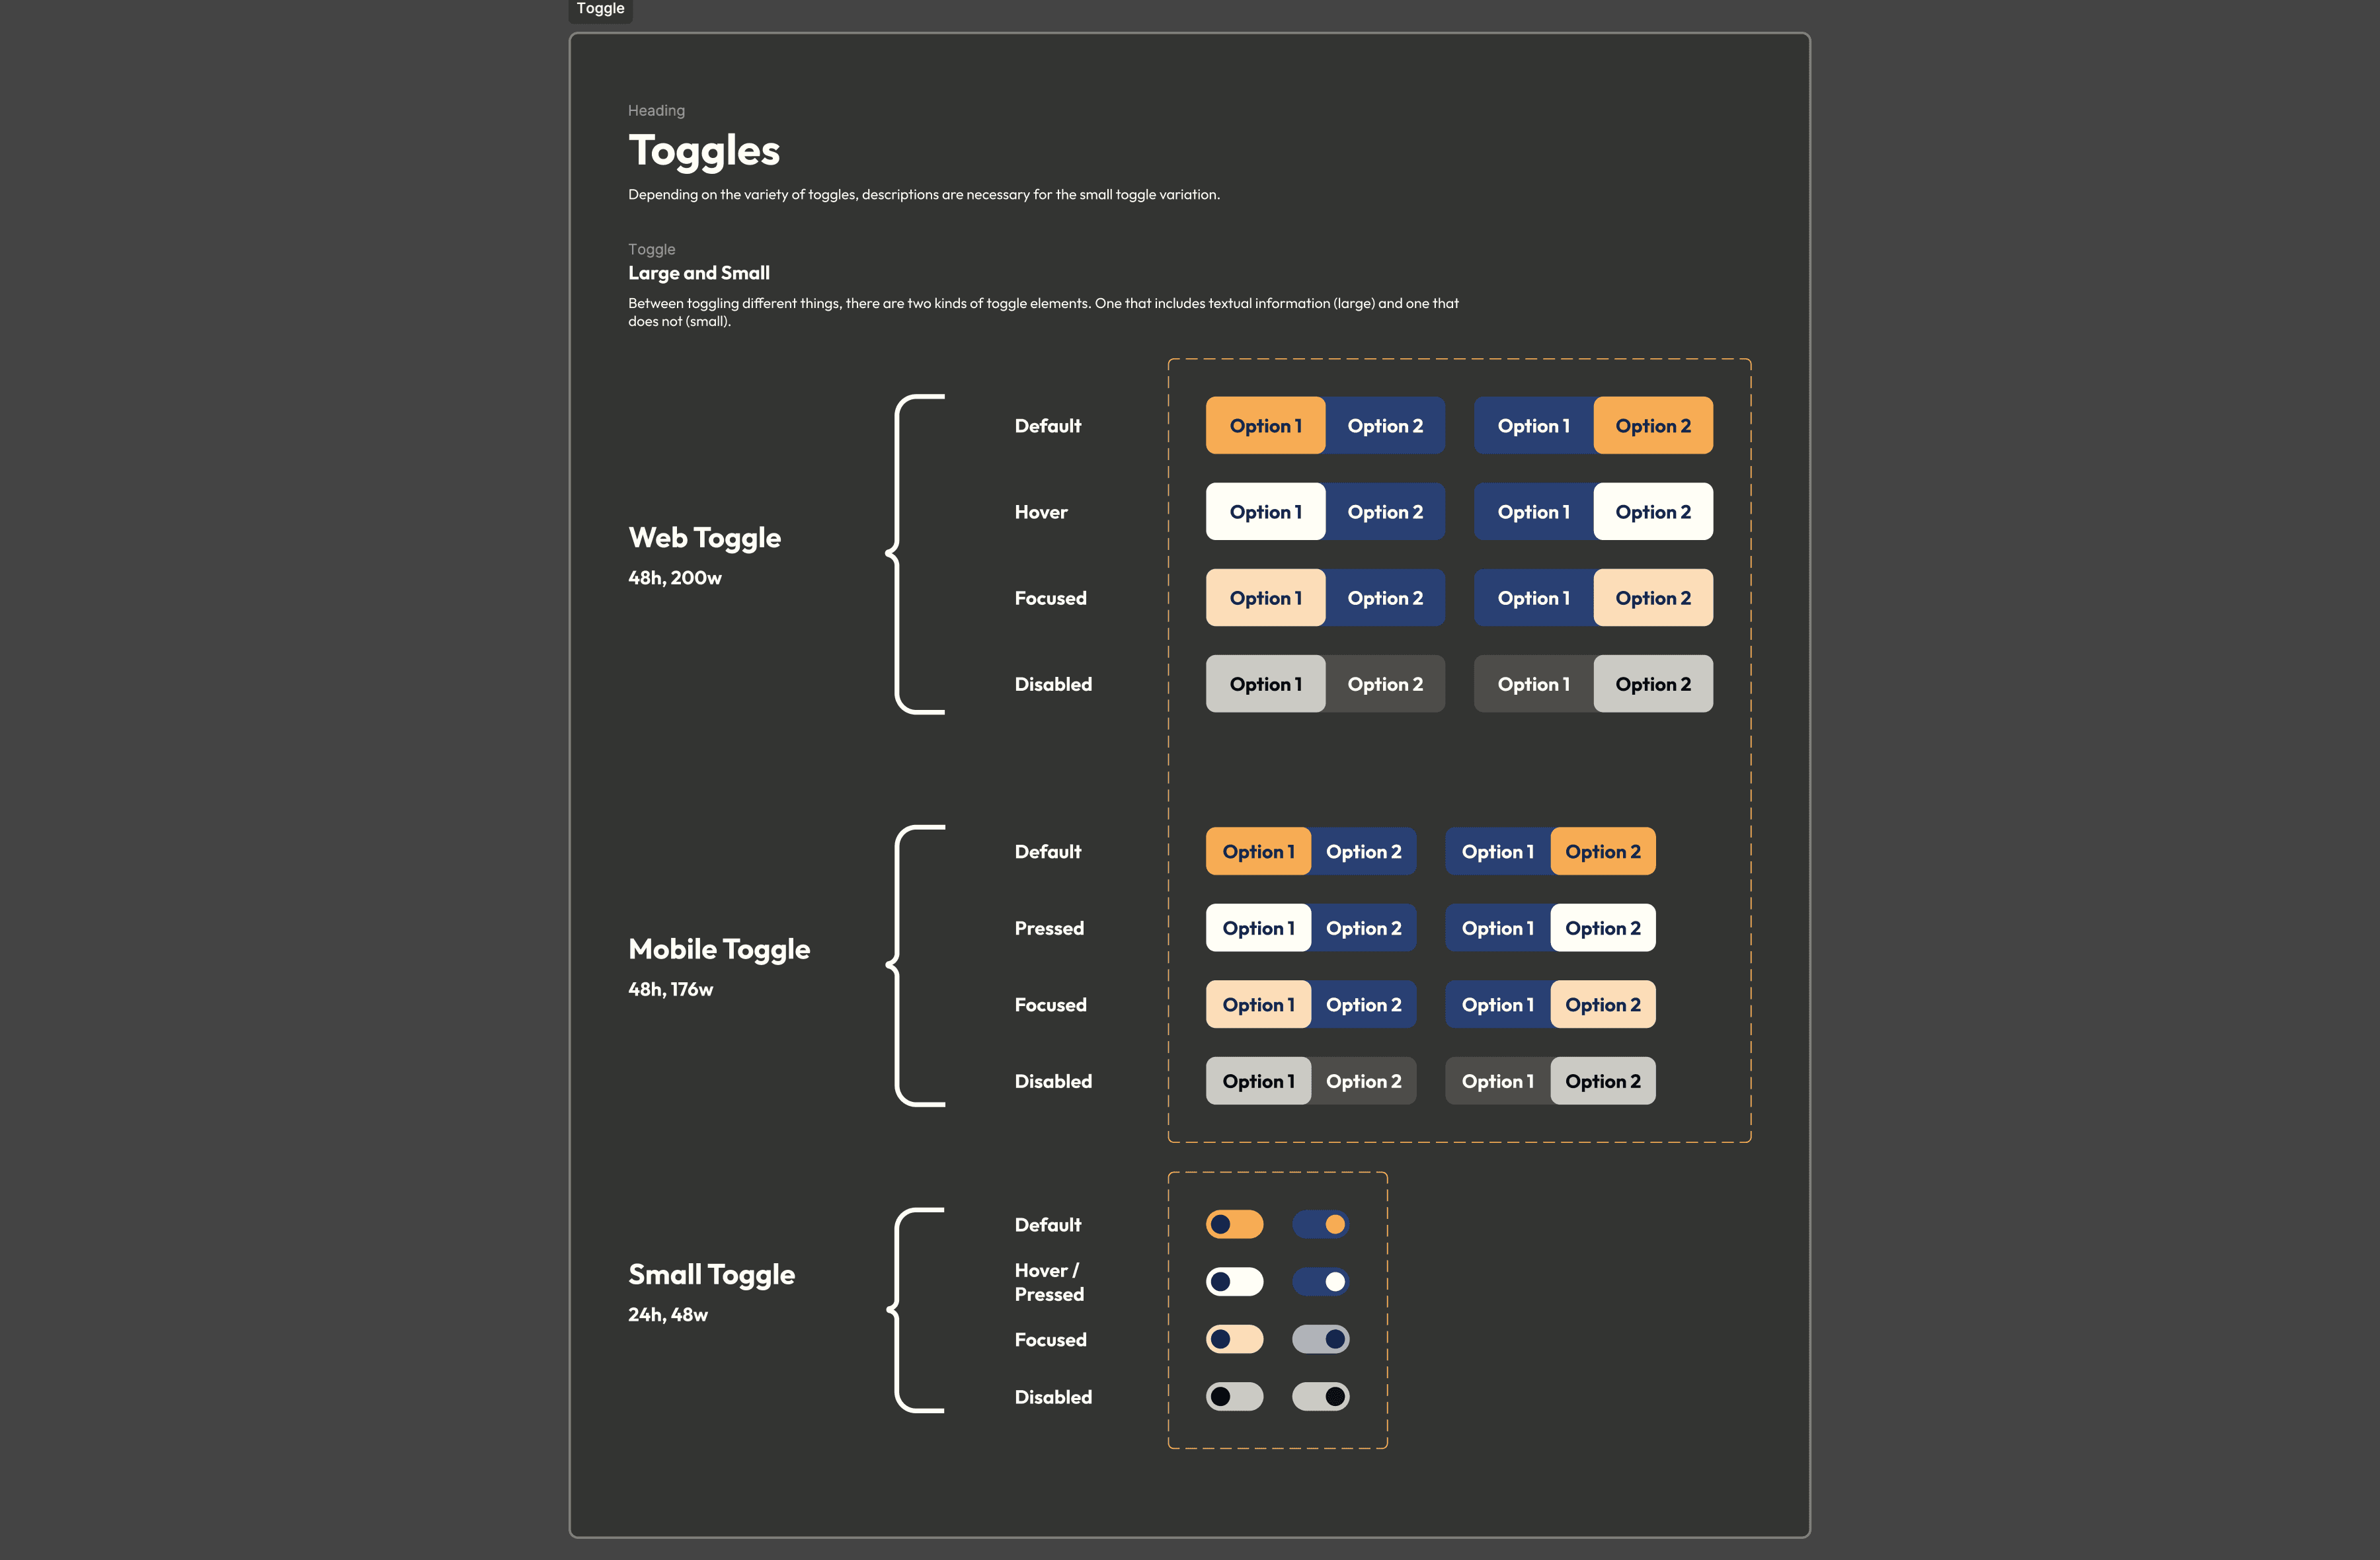
Task: Flip the orange Small Toggle in Default row
Action: pos(1235,1225)
